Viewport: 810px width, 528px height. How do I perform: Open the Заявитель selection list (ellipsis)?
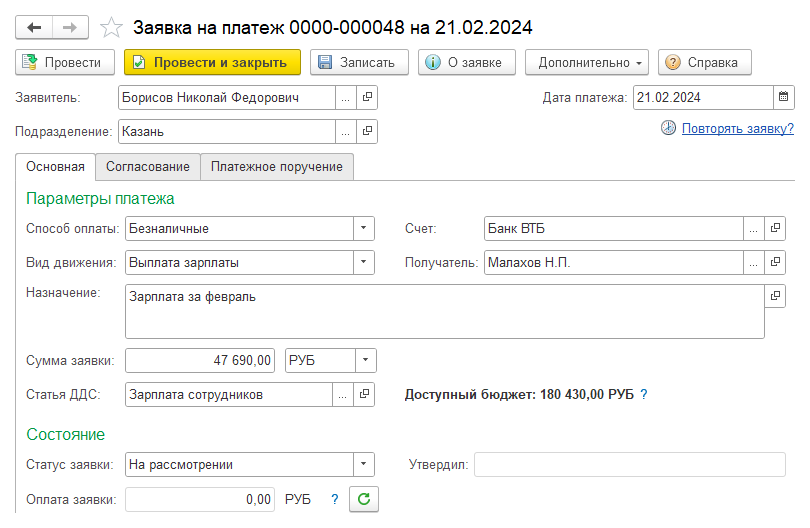(346, 98)
